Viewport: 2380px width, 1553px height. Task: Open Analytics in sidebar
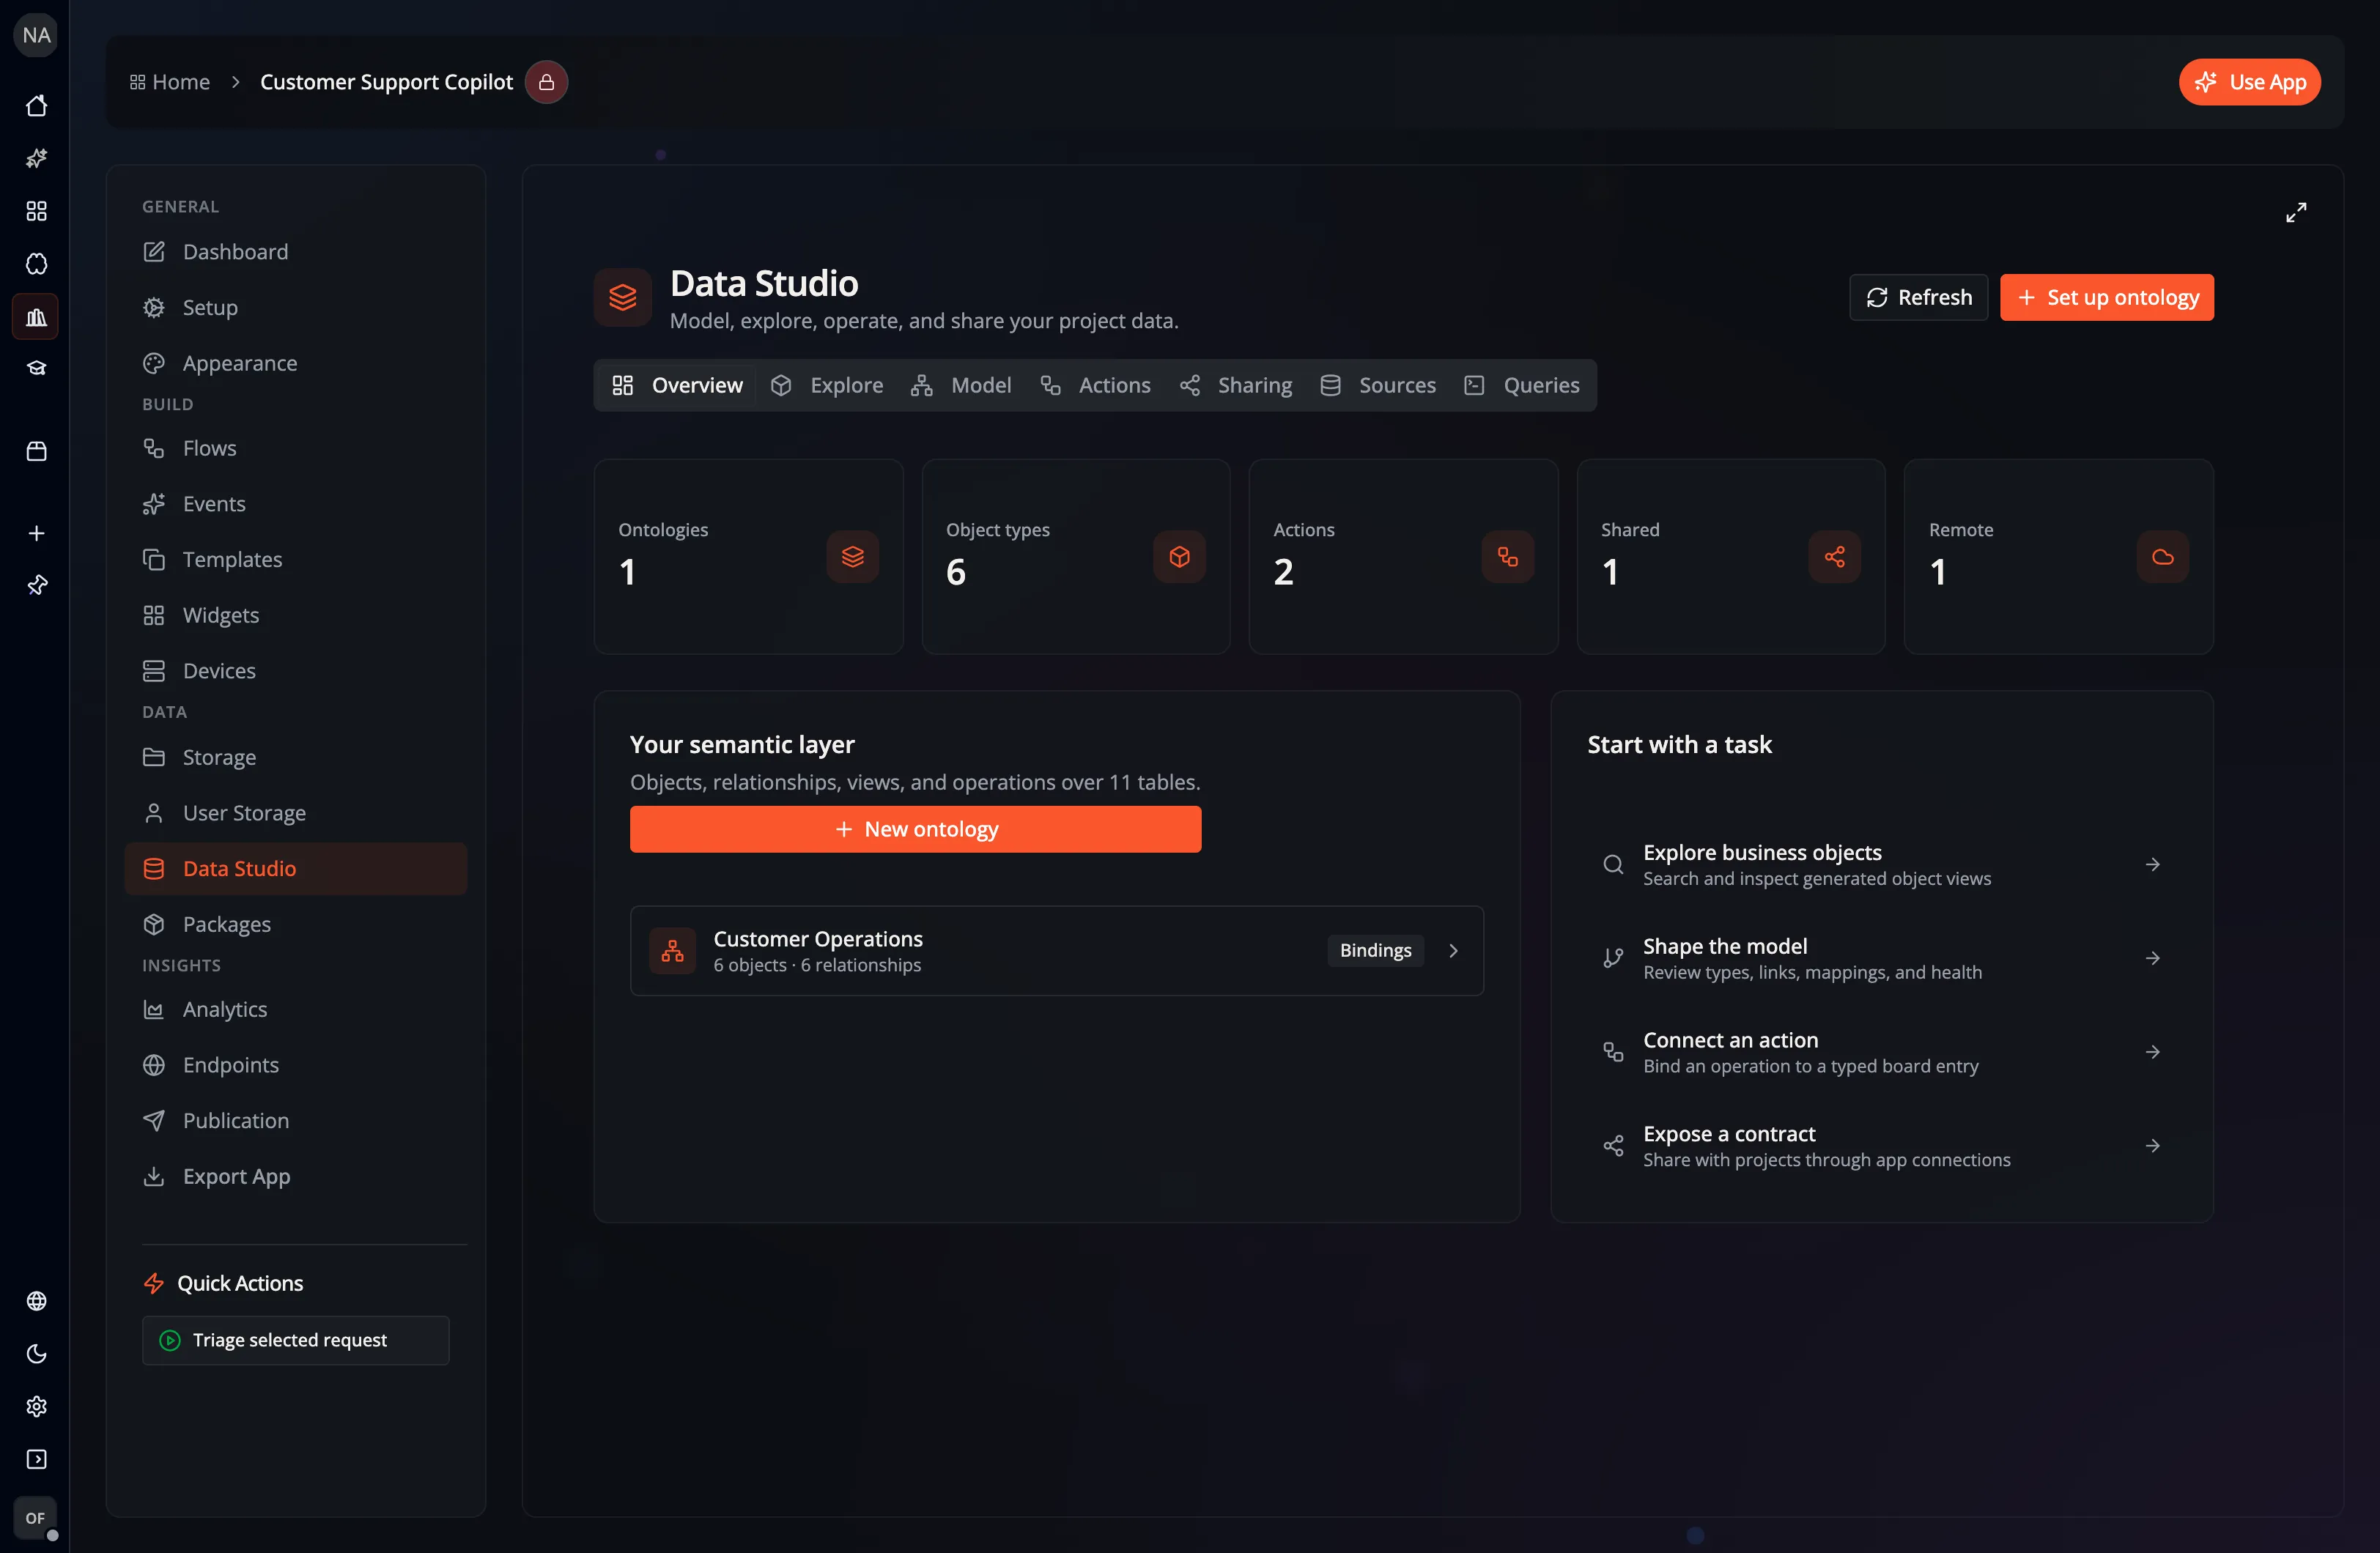click(x=295, y=1009)
